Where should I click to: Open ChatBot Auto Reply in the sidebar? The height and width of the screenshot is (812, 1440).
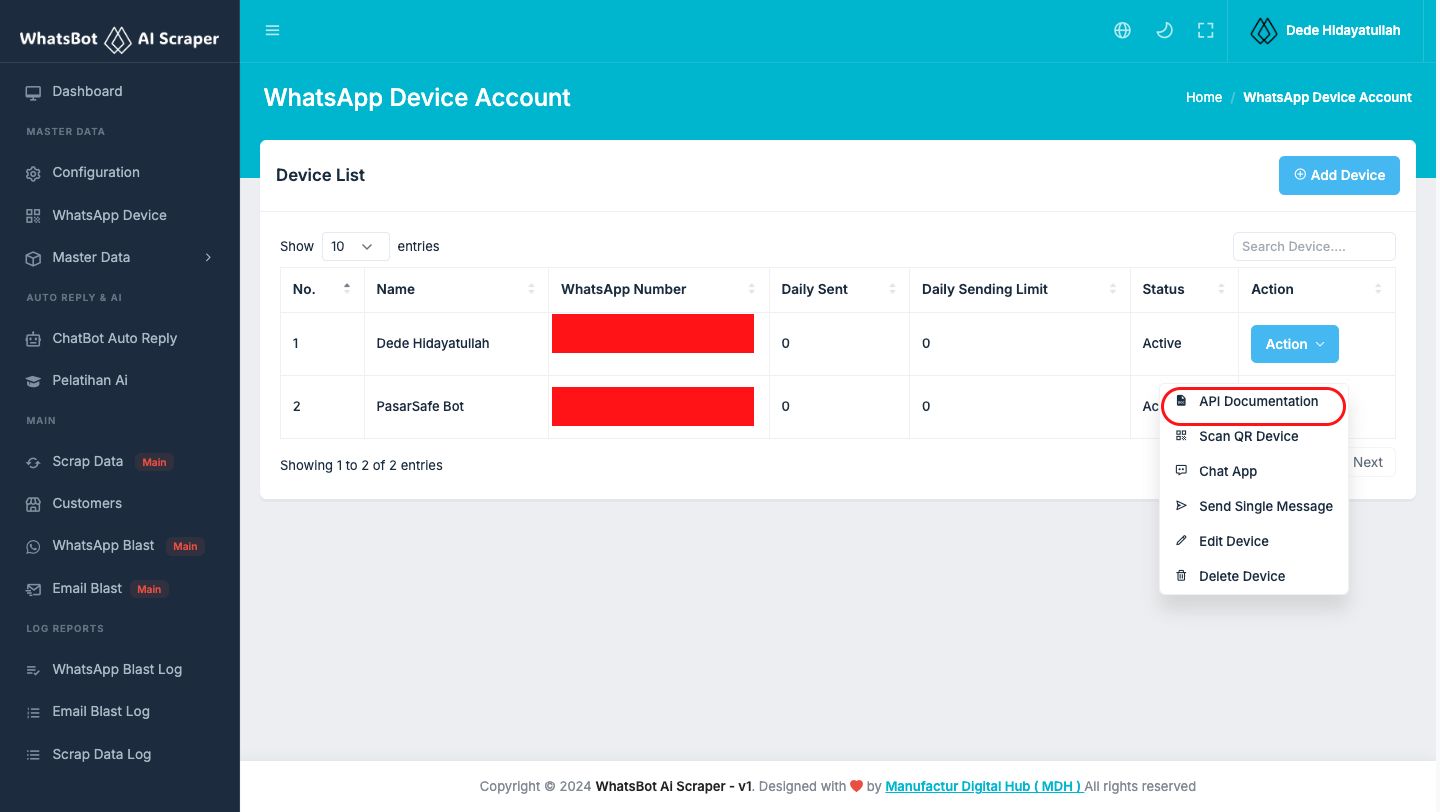pyautogui.click(x=114, y=338)
